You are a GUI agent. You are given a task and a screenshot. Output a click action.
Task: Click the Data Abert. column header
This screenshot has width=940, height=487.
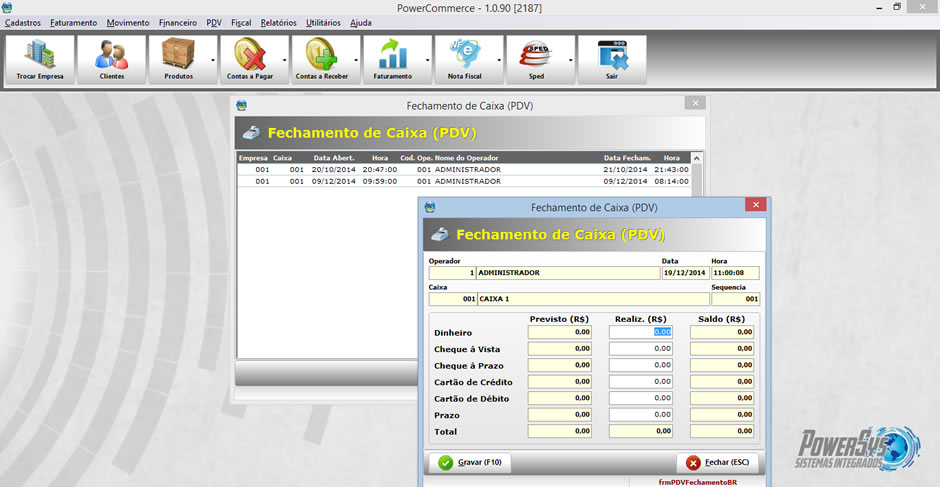[334, 158]
